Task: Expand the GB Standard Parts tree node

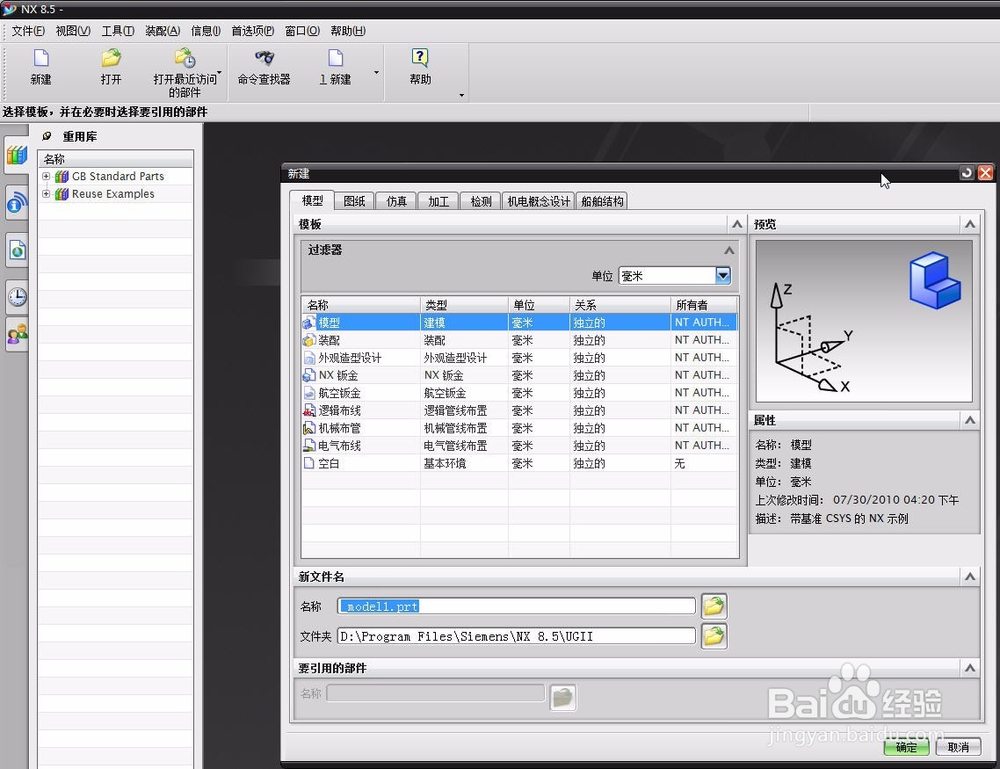Action: coord(46,176)
